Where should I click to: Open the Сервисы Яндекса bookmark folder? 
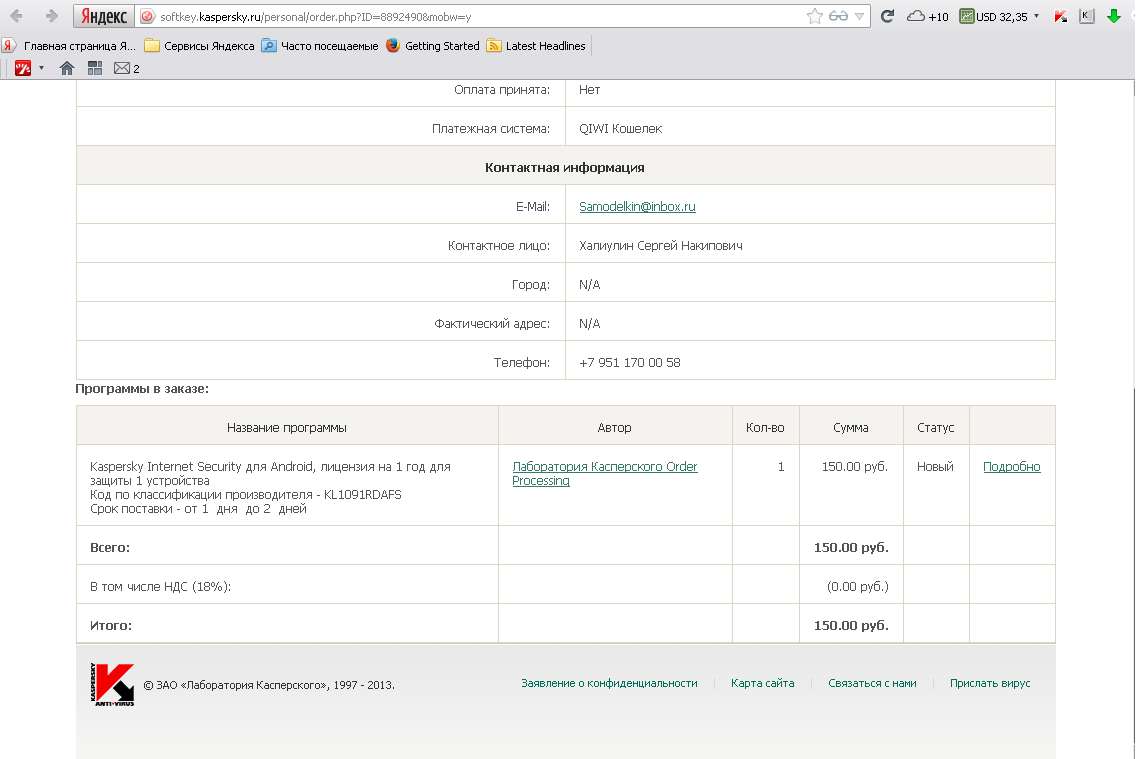point(200,46)
